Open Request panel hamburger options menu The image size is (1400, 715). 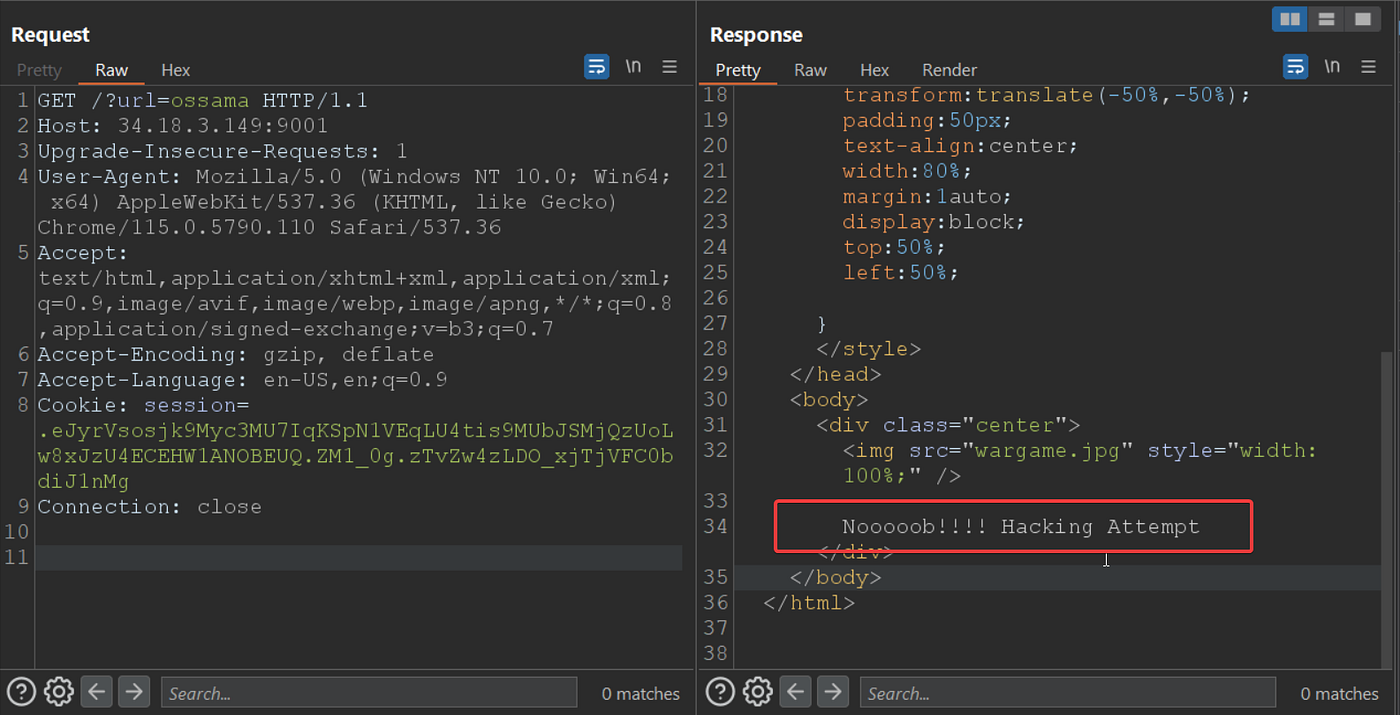click(x=670, y=67)
